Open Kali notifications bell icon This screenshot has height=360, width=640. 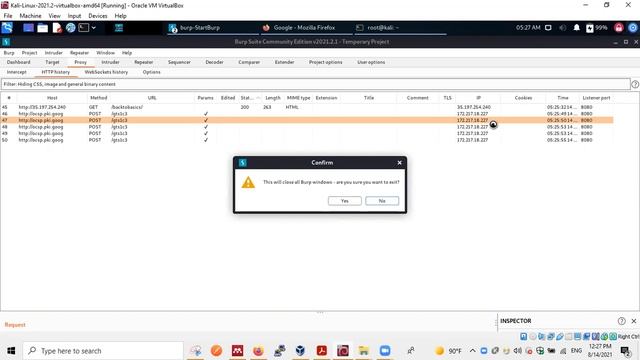point(576,28)
